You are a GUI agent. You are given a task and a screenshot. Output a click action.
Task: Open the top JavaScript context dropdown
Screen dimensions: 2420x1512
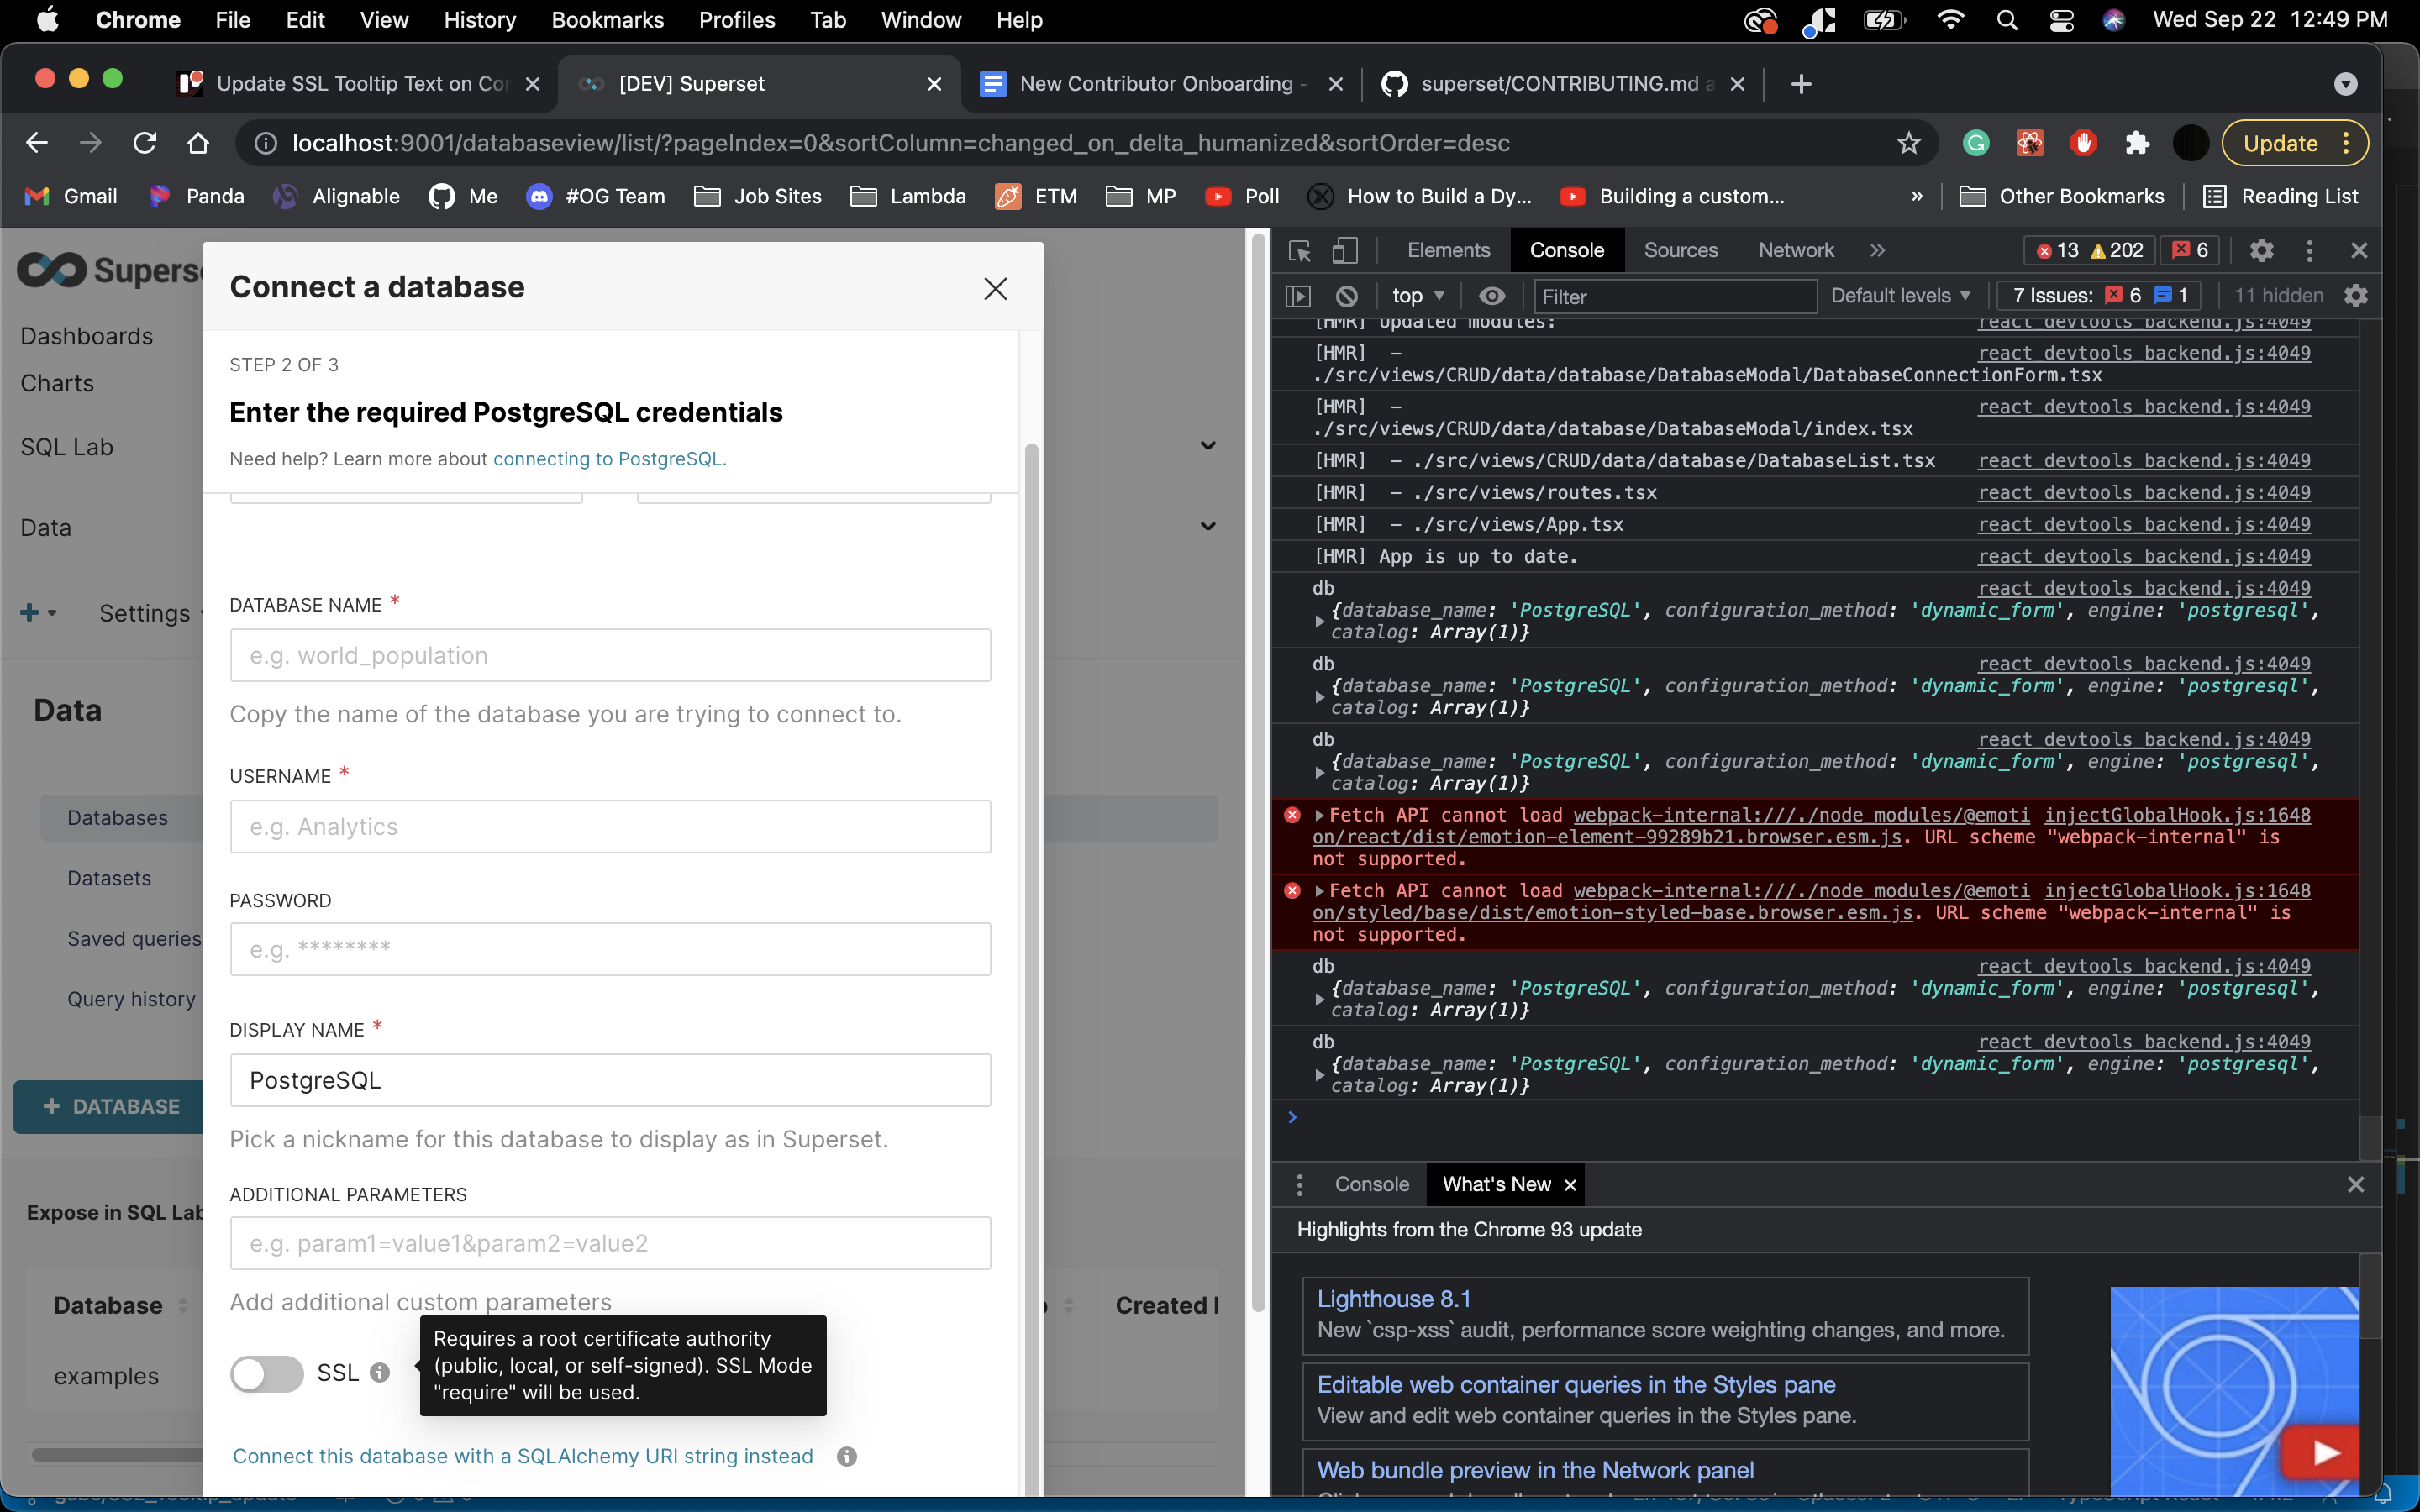tap(1417, 296)
